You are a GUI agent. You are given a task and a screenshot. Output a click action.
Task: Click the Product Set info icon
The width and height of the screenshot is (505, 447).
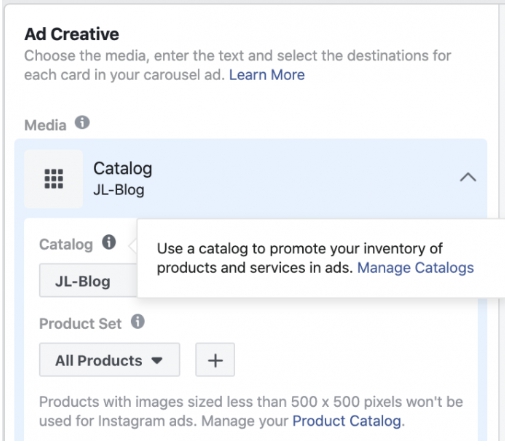coord(138,322)
